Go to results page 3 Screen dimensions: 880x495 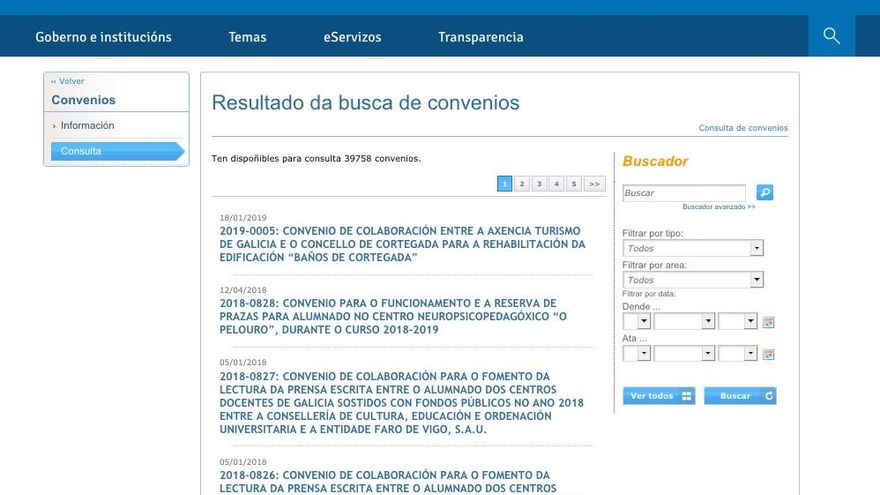pos(539,184)
